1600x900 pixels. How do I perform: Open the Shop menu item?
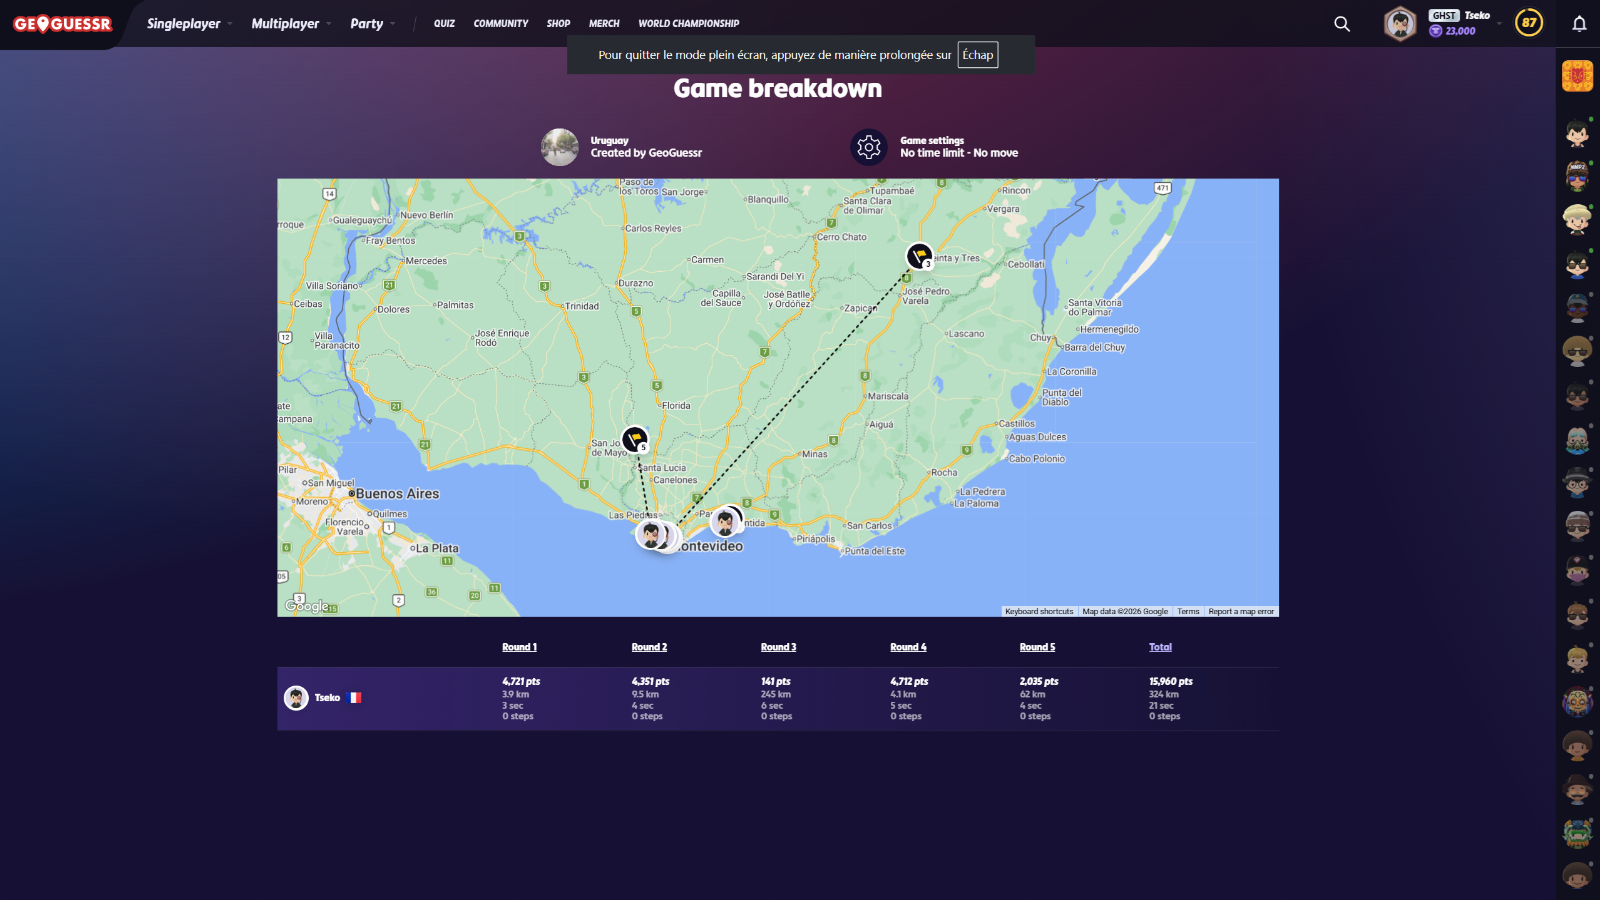[558, 24]
